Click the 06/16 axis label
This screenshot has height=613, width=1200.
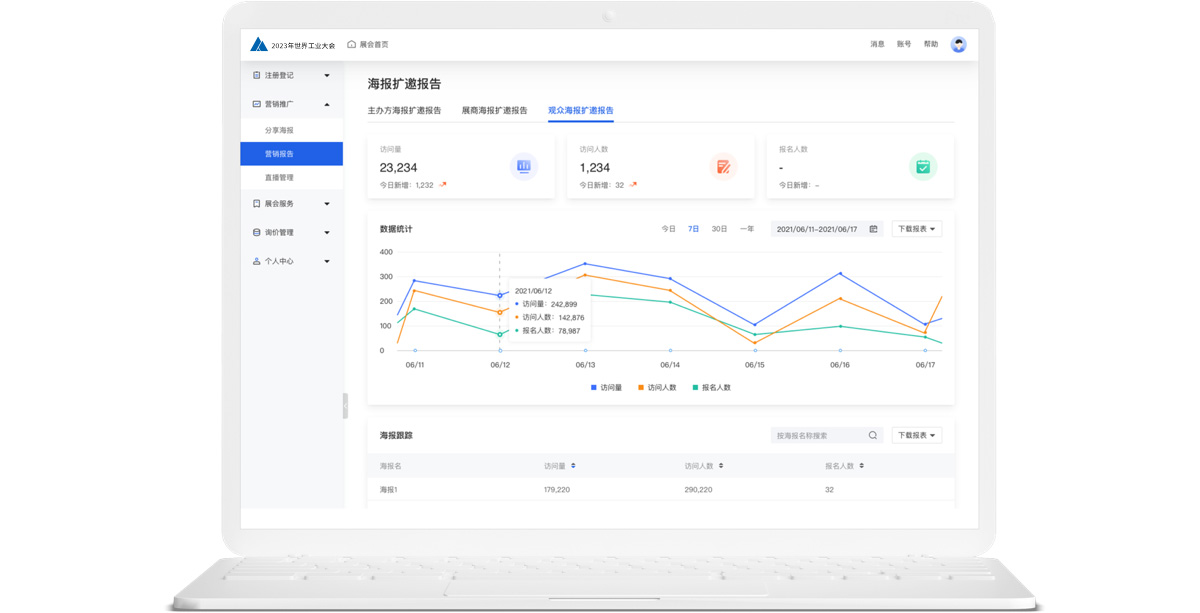click(840, 365)
